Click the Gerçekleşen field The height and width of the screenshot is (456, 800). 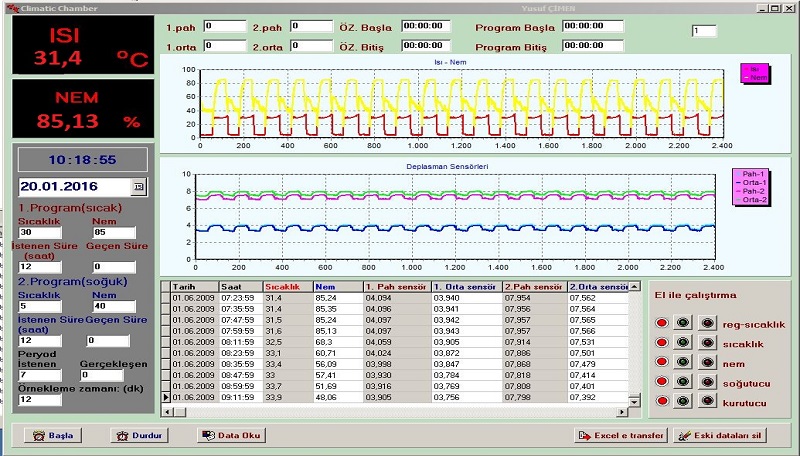tap(102, 375)
